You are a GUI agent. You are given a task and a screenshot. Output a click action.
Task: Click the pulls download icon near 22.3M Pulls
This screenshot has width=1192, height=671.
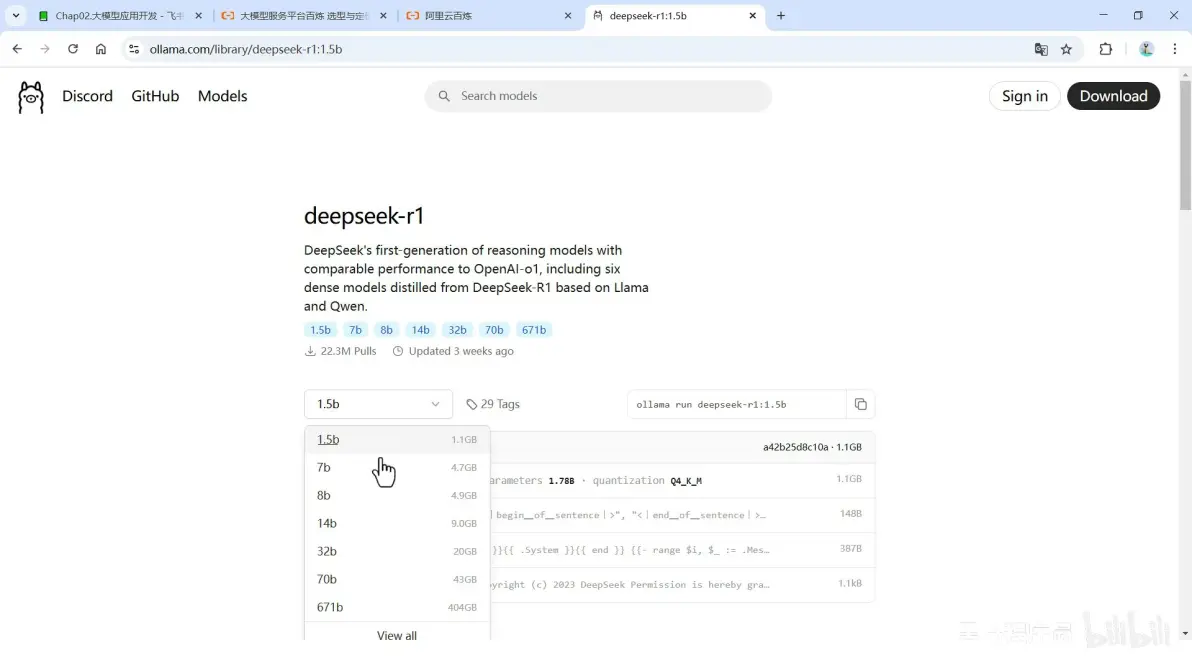tap(310, 351)
